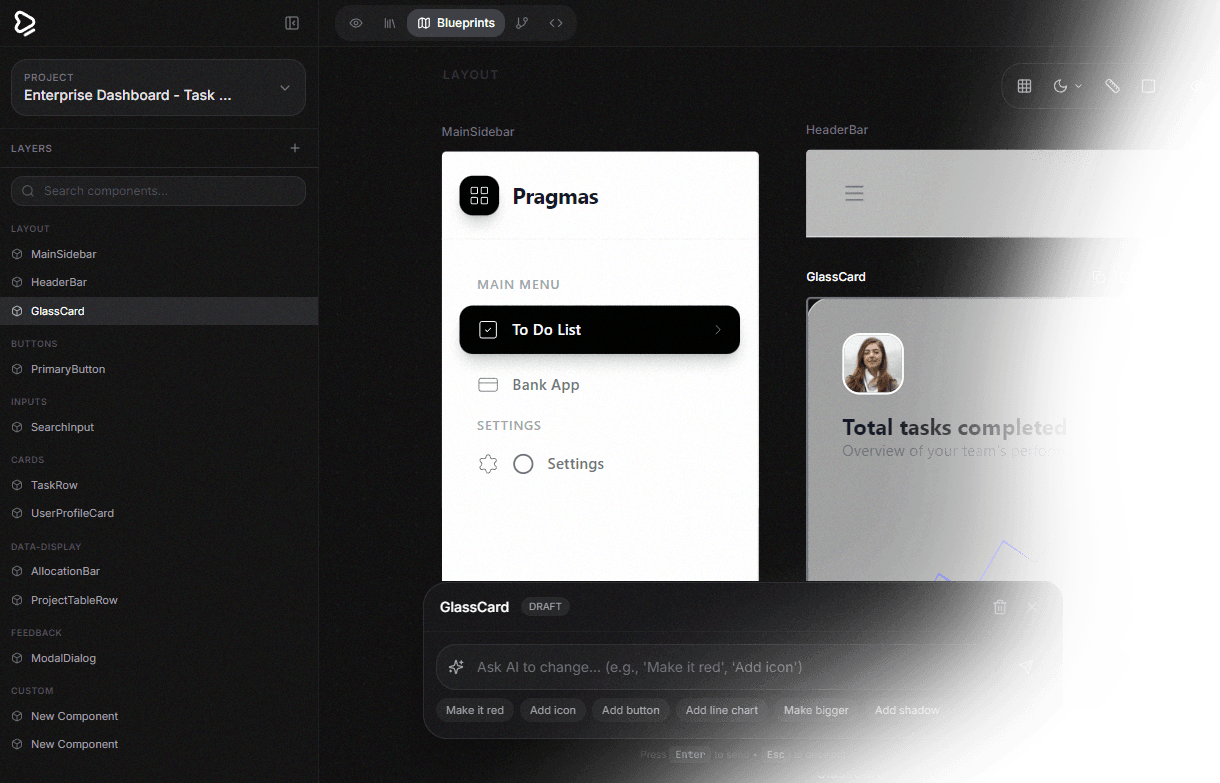The height and width of the screenshot is (783, 1220).
Task: Delete GlassCard with the trash icon
Action: point(1000,607)
